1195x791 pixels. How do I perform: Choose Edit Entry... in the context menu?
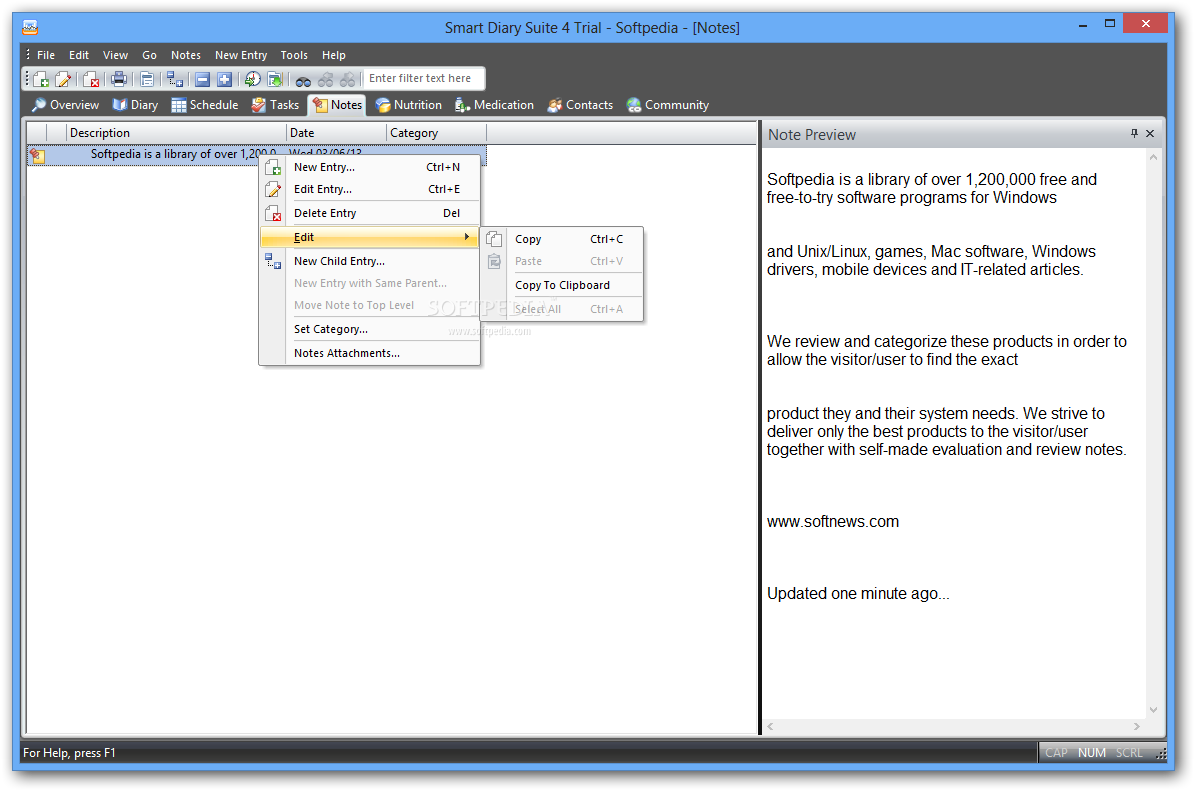[x=370, y=189]
